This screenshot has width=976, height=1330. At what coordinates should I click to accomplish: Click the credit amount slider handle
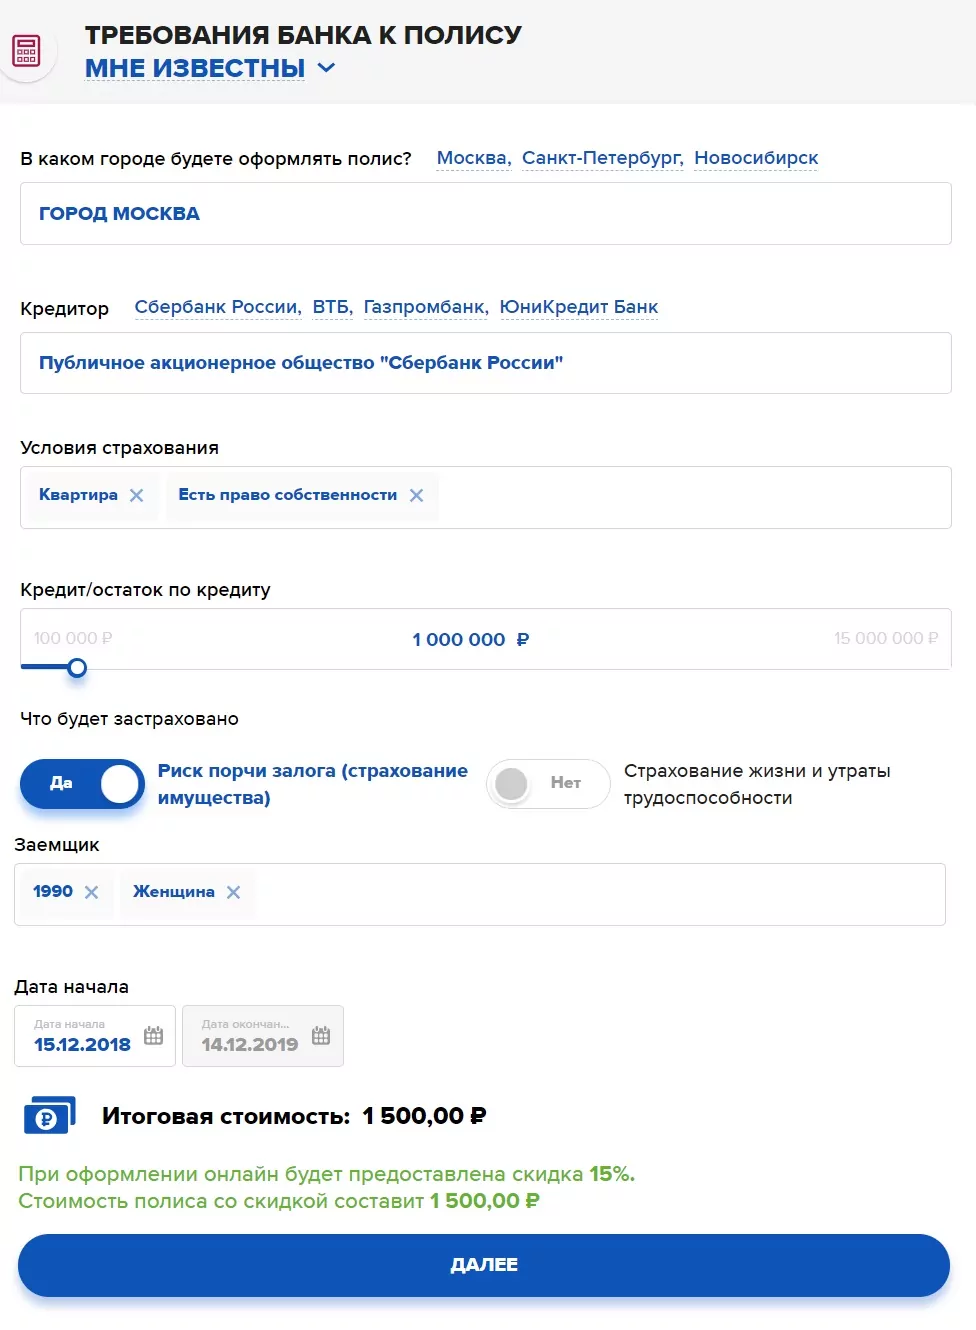coord(77,667)
